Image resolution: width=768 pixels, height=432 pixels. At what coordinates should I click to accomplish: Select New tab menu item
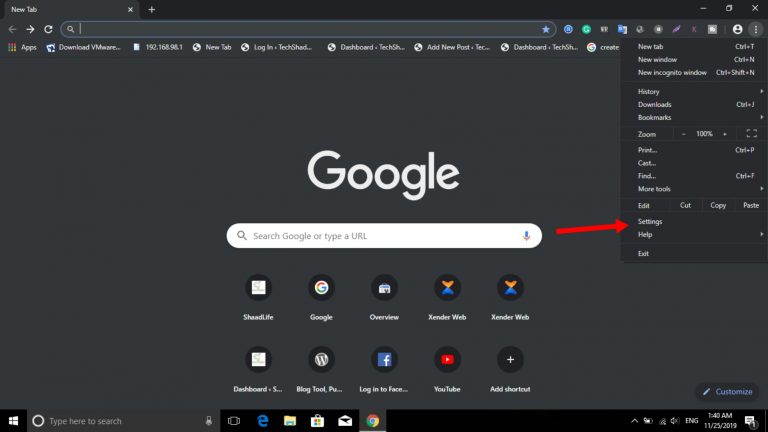tap(695, 47)
